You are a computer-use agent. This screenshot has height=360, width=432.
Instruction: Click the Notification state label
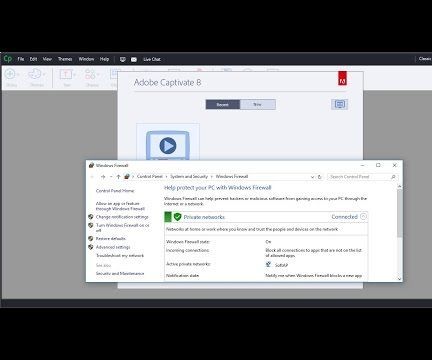coord(183,276)
